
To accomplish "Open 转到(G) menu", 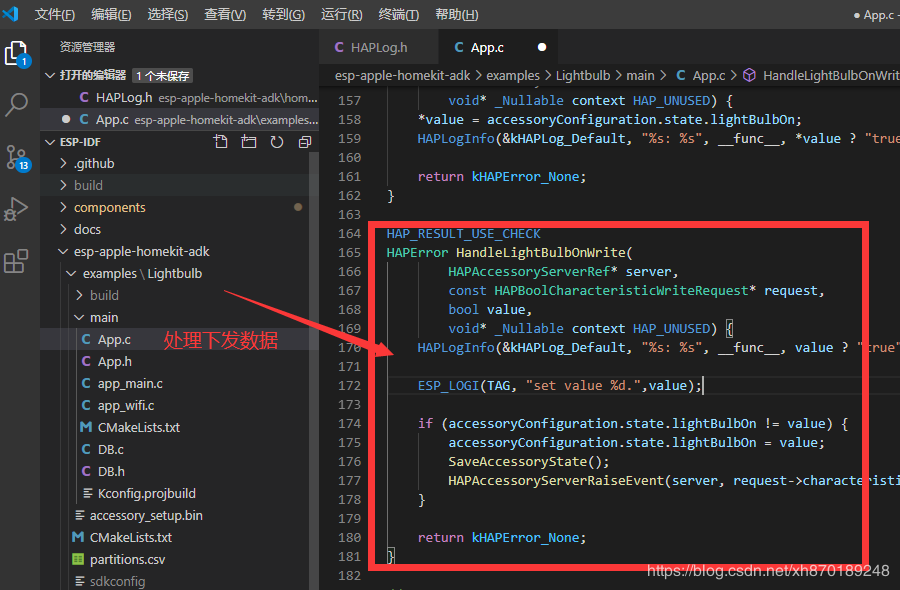I will coord(284,14).
